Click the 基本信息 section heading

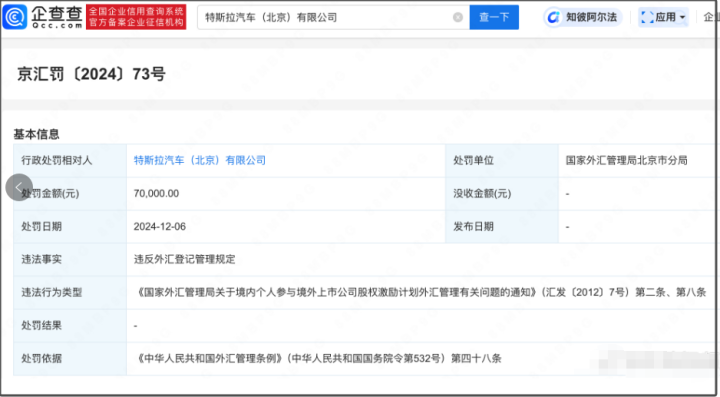click(x=37, y=134)
